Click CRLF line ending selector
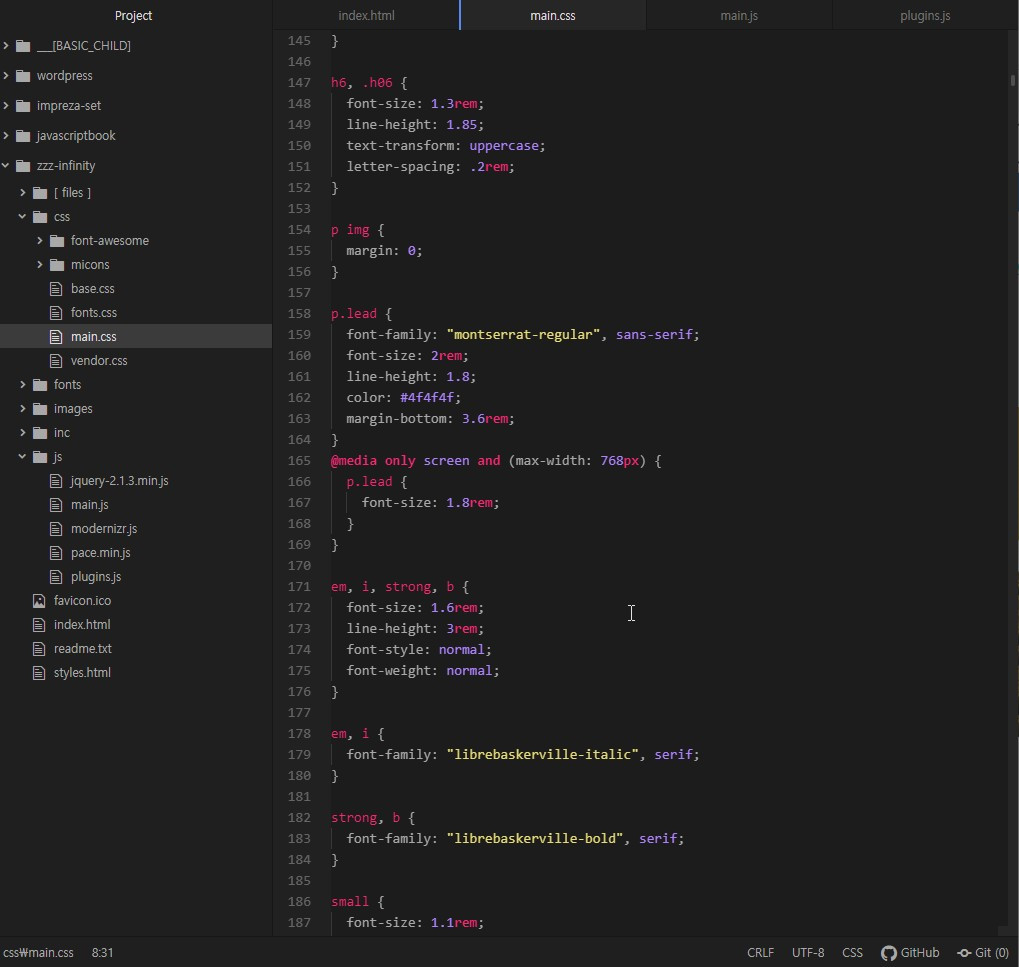The image size is (1019, 967). tap(760, 953)
